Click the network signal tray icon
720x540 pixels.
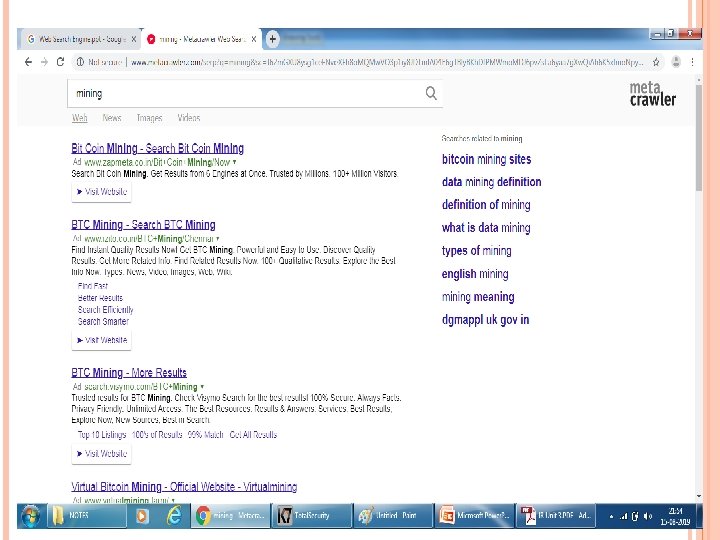pos(623,517)
